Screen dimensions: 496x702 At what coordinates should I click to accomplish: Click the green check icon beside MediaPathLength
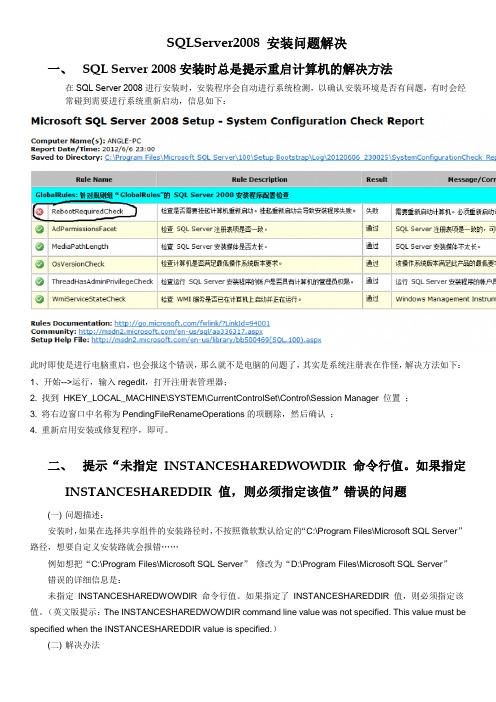(40, 246)
